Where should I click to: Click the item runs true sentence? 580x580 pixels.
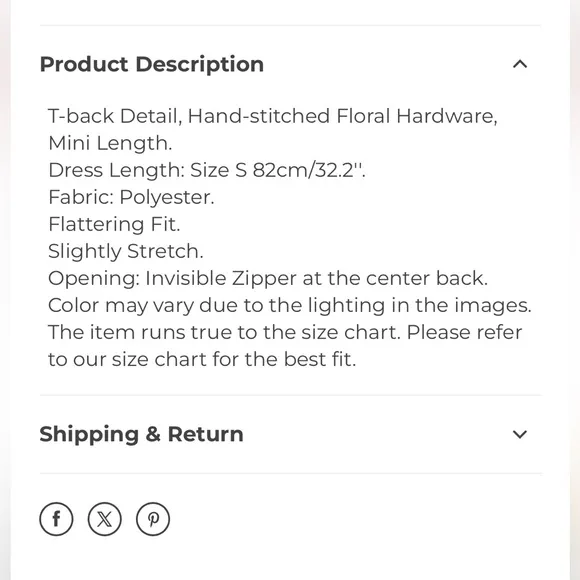pyautogui.click(x=225, y=332)
